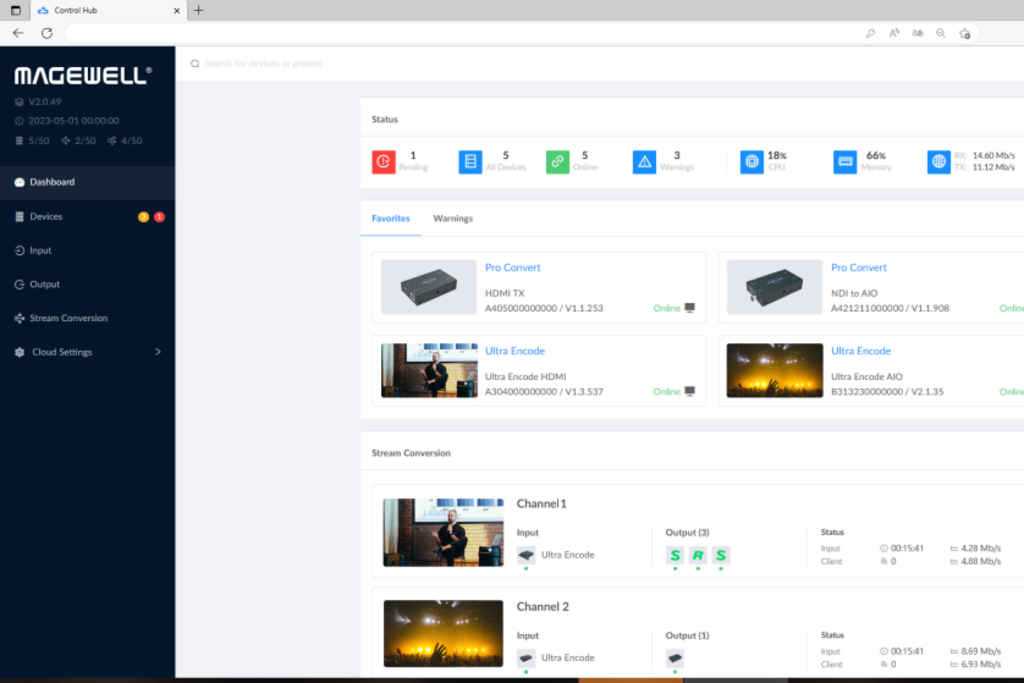
Task: Click the orange Devices notification badge
Action: (144, 217)
